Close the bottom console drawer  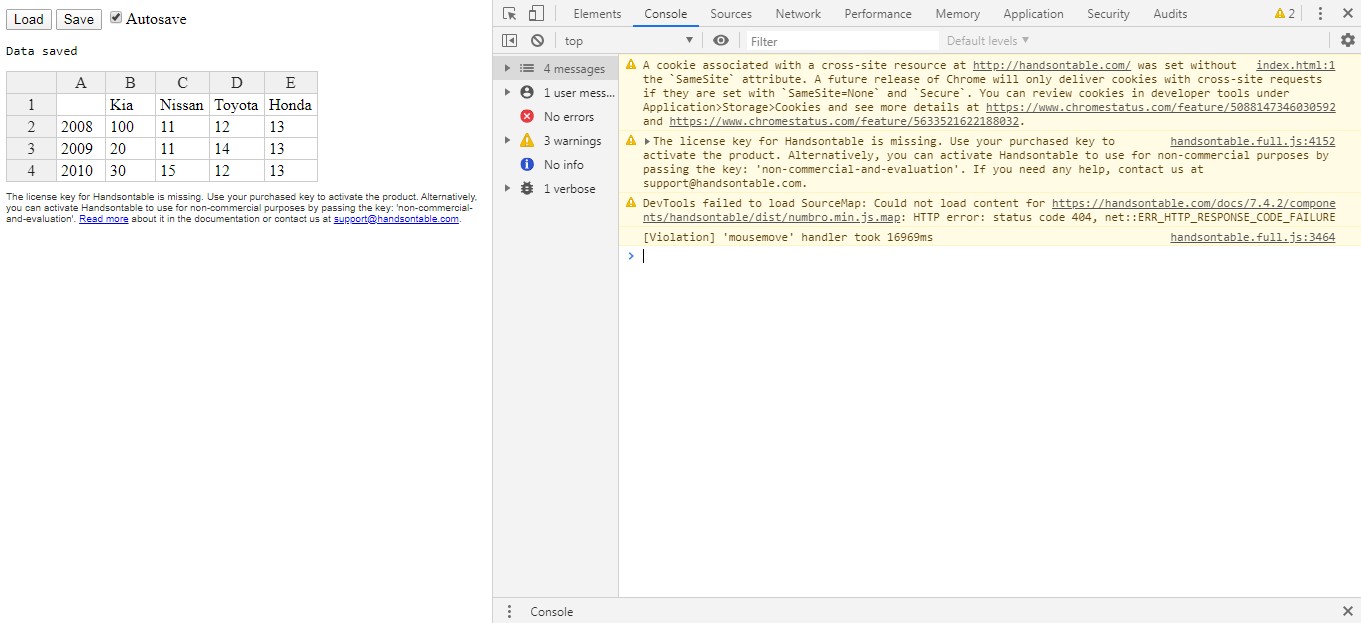click(1347, 611)
